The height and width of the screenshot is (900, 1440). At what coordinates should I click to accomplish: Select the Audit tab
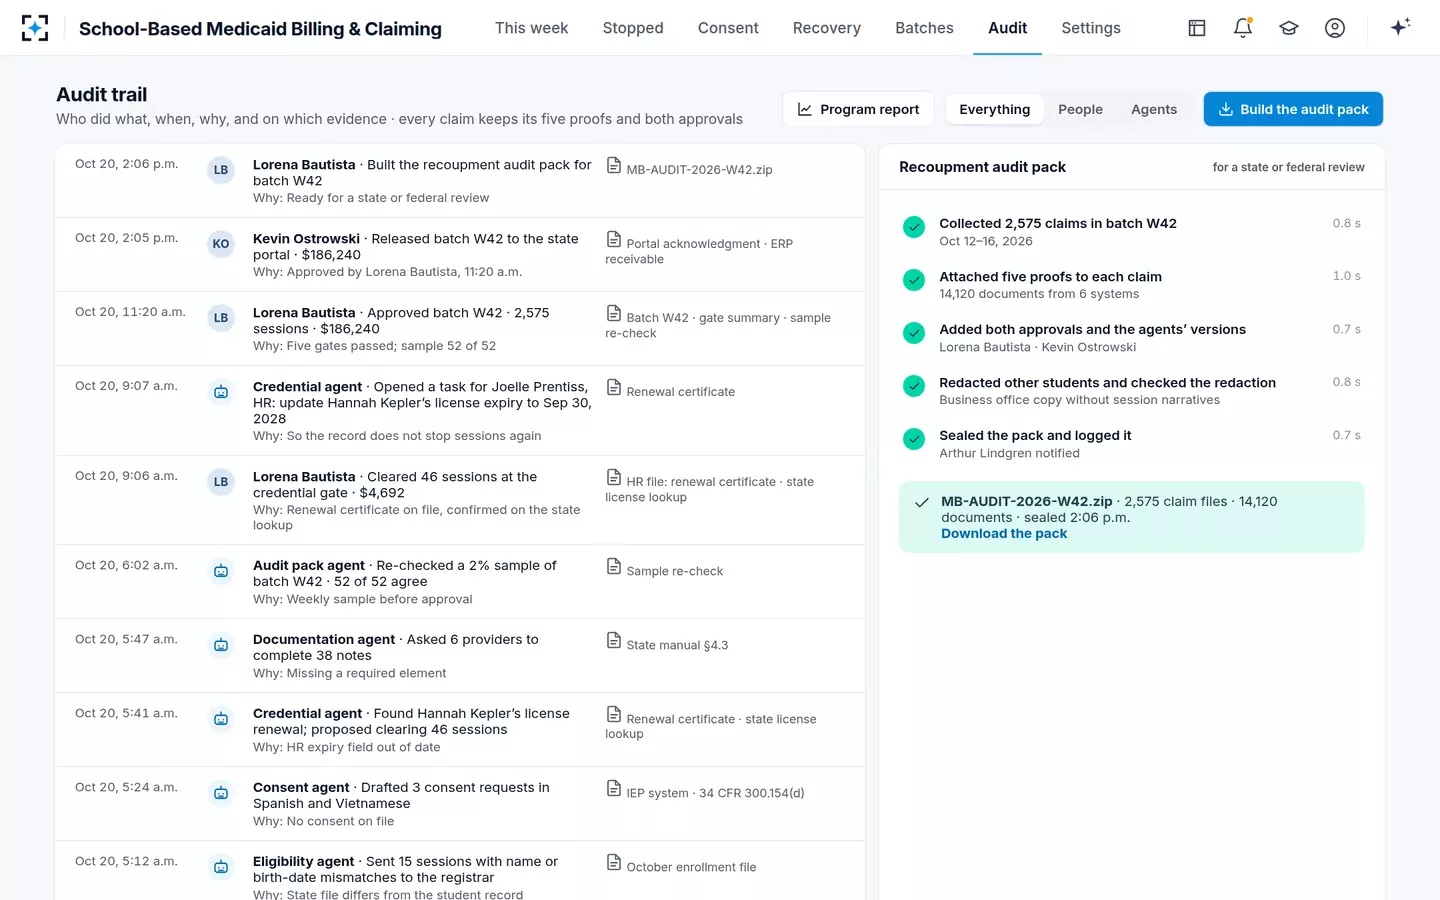coord(1007,28)
